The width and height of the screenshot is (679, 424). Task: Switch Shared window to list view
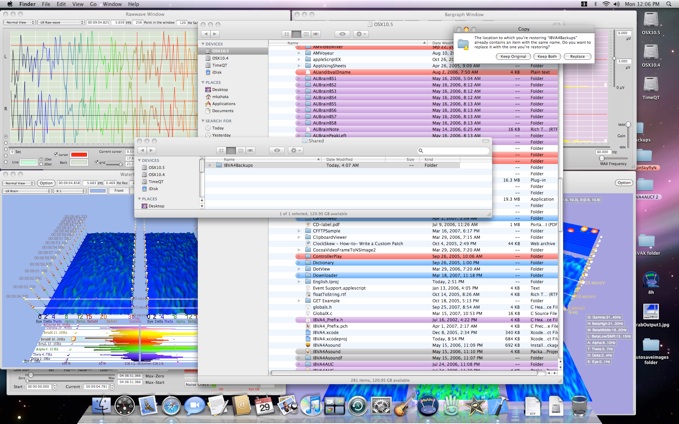pos(231,150)
